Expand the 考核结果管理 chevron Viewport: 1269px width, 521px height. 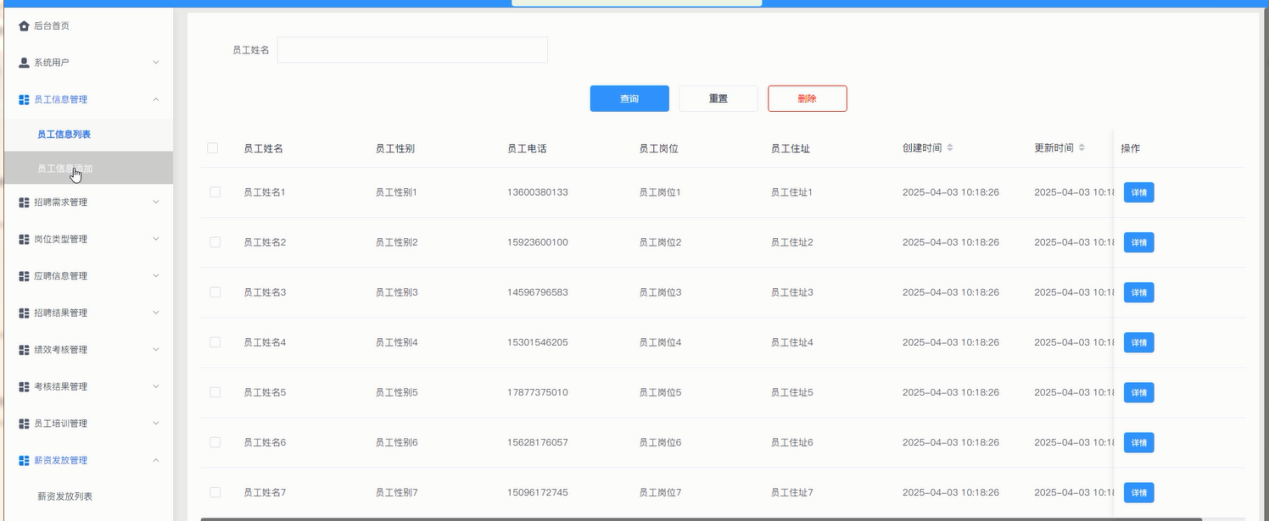(155, 387)
